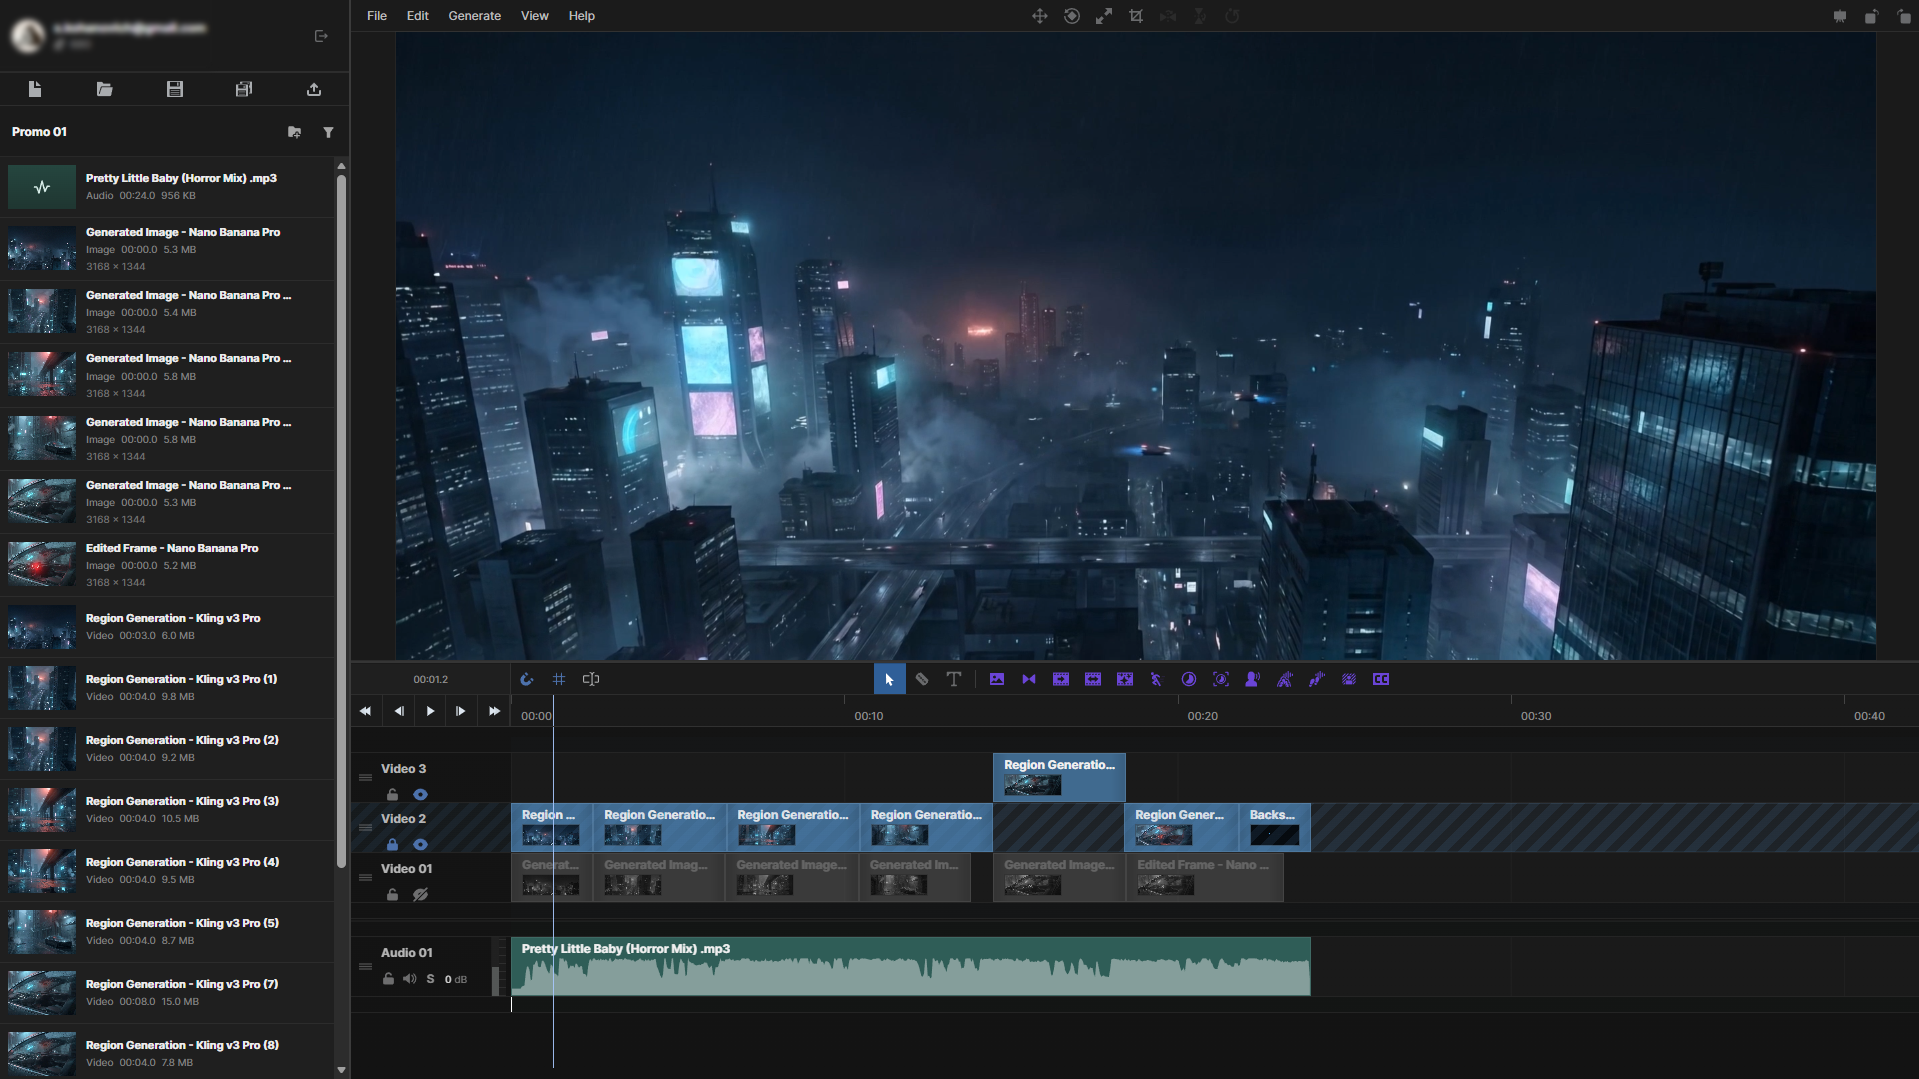Click the circular timer tool icon
The height and width of the screenshot is (1079, 1919).
[x=1189, y=679]
